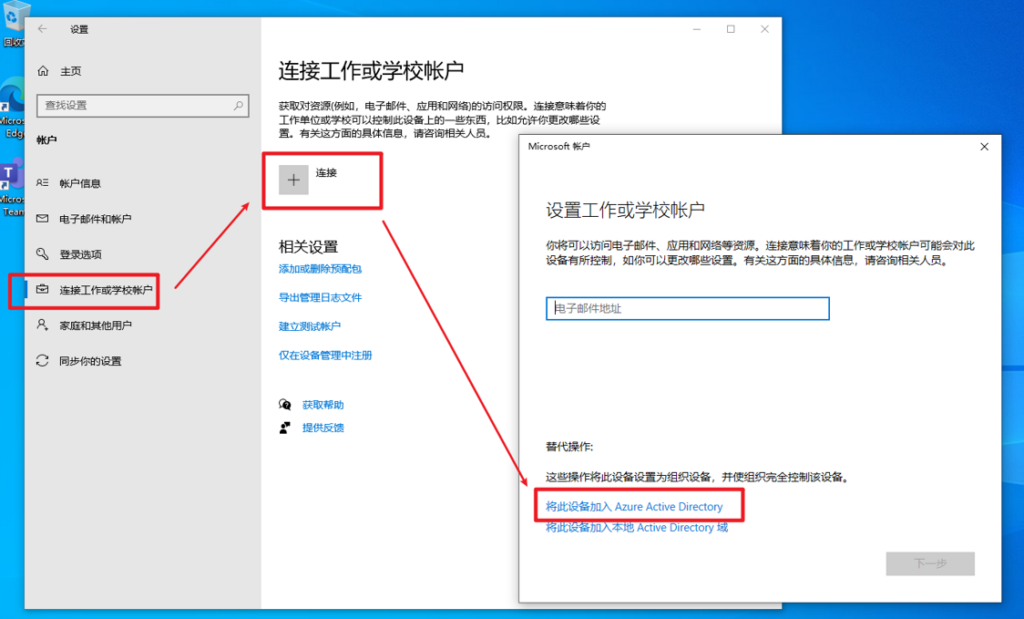
Task: Click the key icon for 登录选项
Action: [42, 254]
